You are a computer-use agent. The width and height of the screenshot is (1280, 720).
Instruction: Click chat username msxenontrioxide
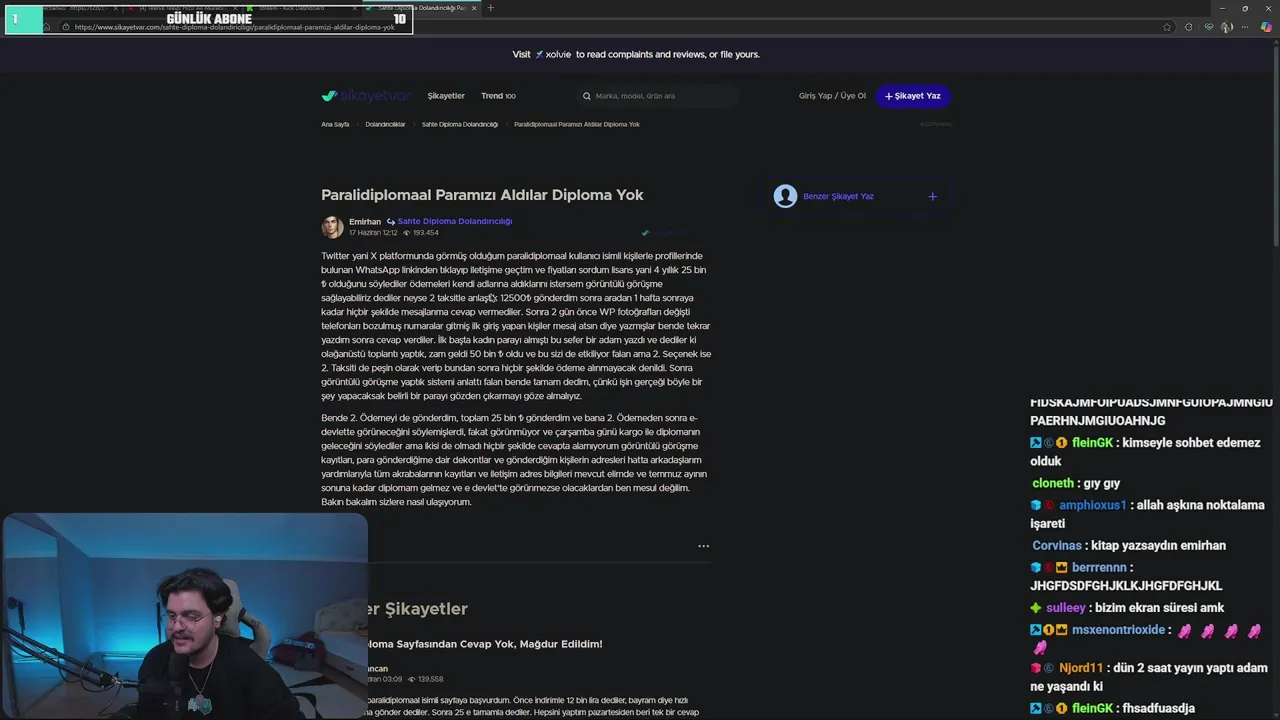(x=1118, y=630)
